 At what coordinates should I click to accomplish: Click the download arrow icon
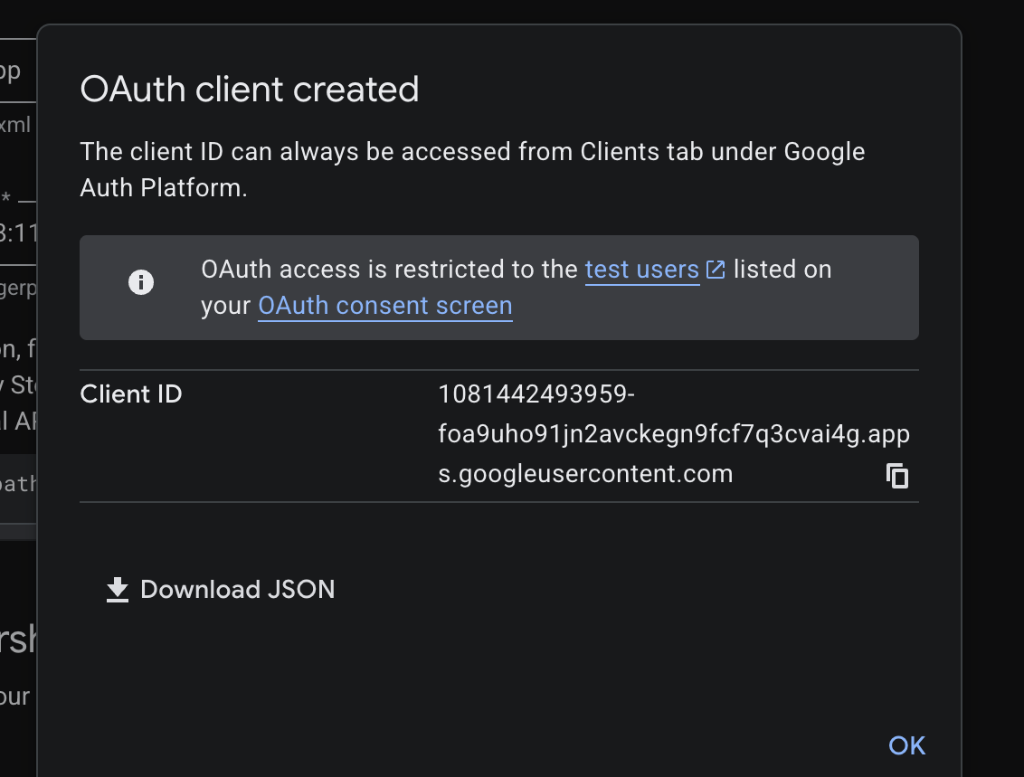(x=118, y=590)
